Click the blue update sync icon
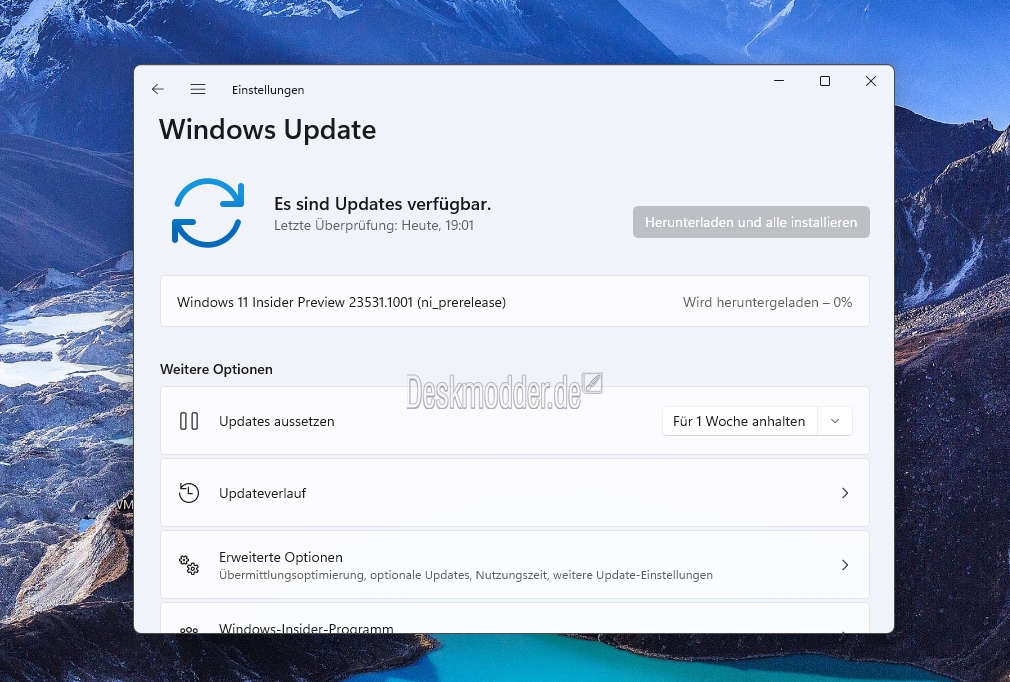Screen dimensions: 1010x682 pyautogui.click(x=208, y=213)
